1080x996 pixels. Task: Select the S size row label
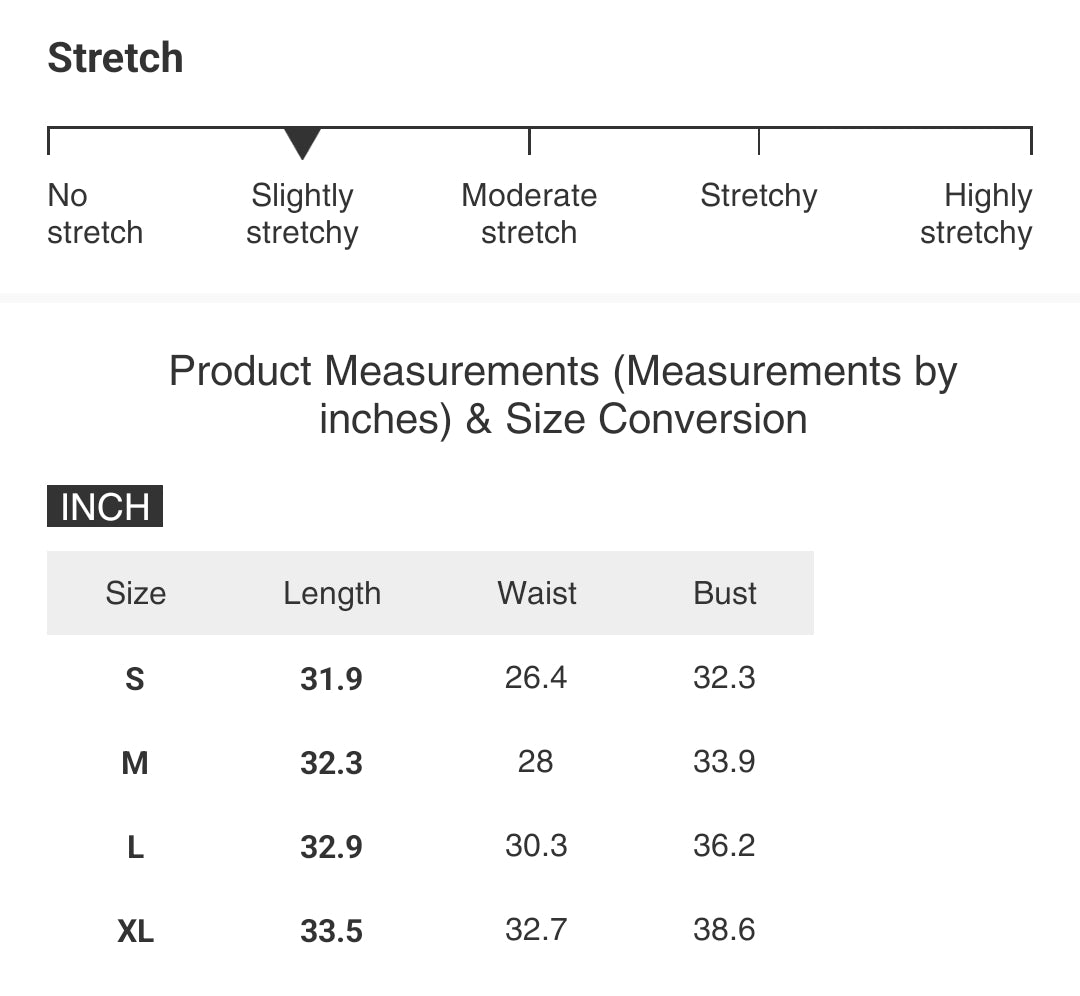135,679
